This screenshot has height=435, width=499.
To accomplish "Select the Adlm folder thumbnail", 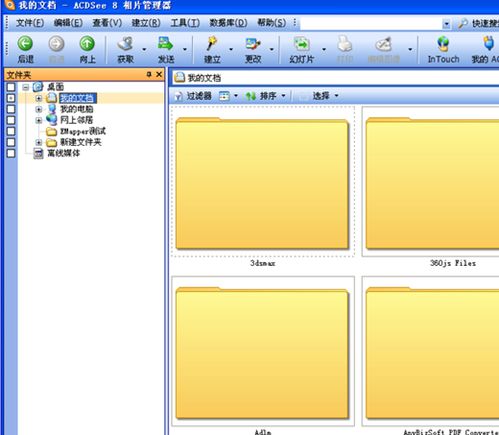I will pyautogui.click(x=262, y=352).
